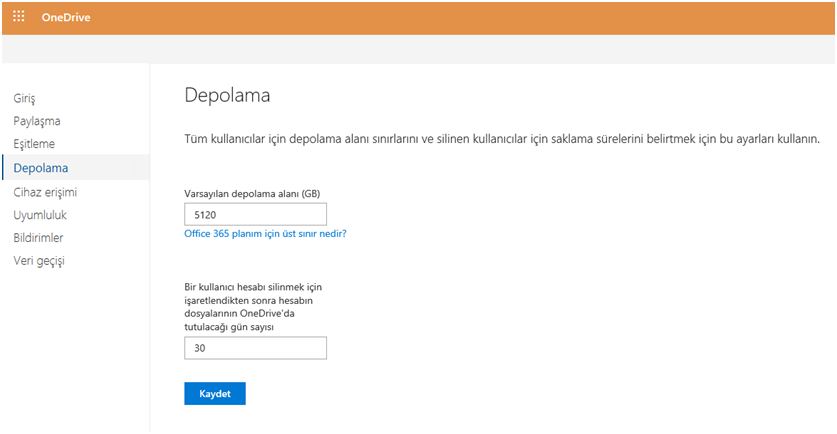Navigate to Cihaz erişimi

pyautogui.click(x=45, y=191)
